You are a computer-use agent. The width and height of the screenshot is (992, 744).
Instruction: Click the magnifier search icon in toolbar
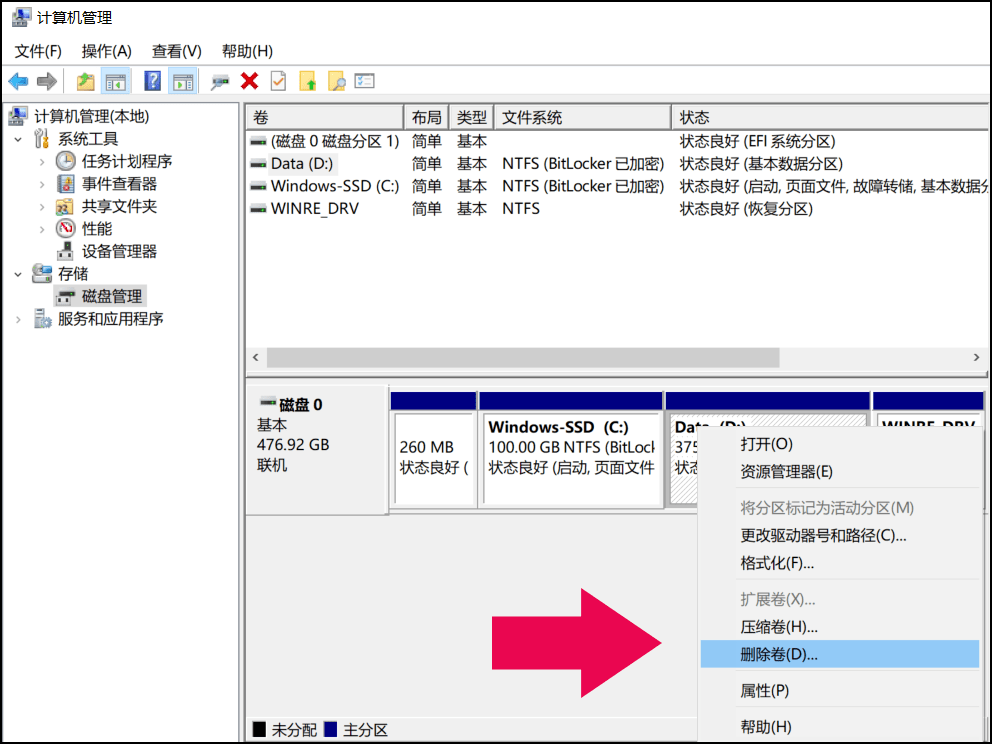pos(336,82)
